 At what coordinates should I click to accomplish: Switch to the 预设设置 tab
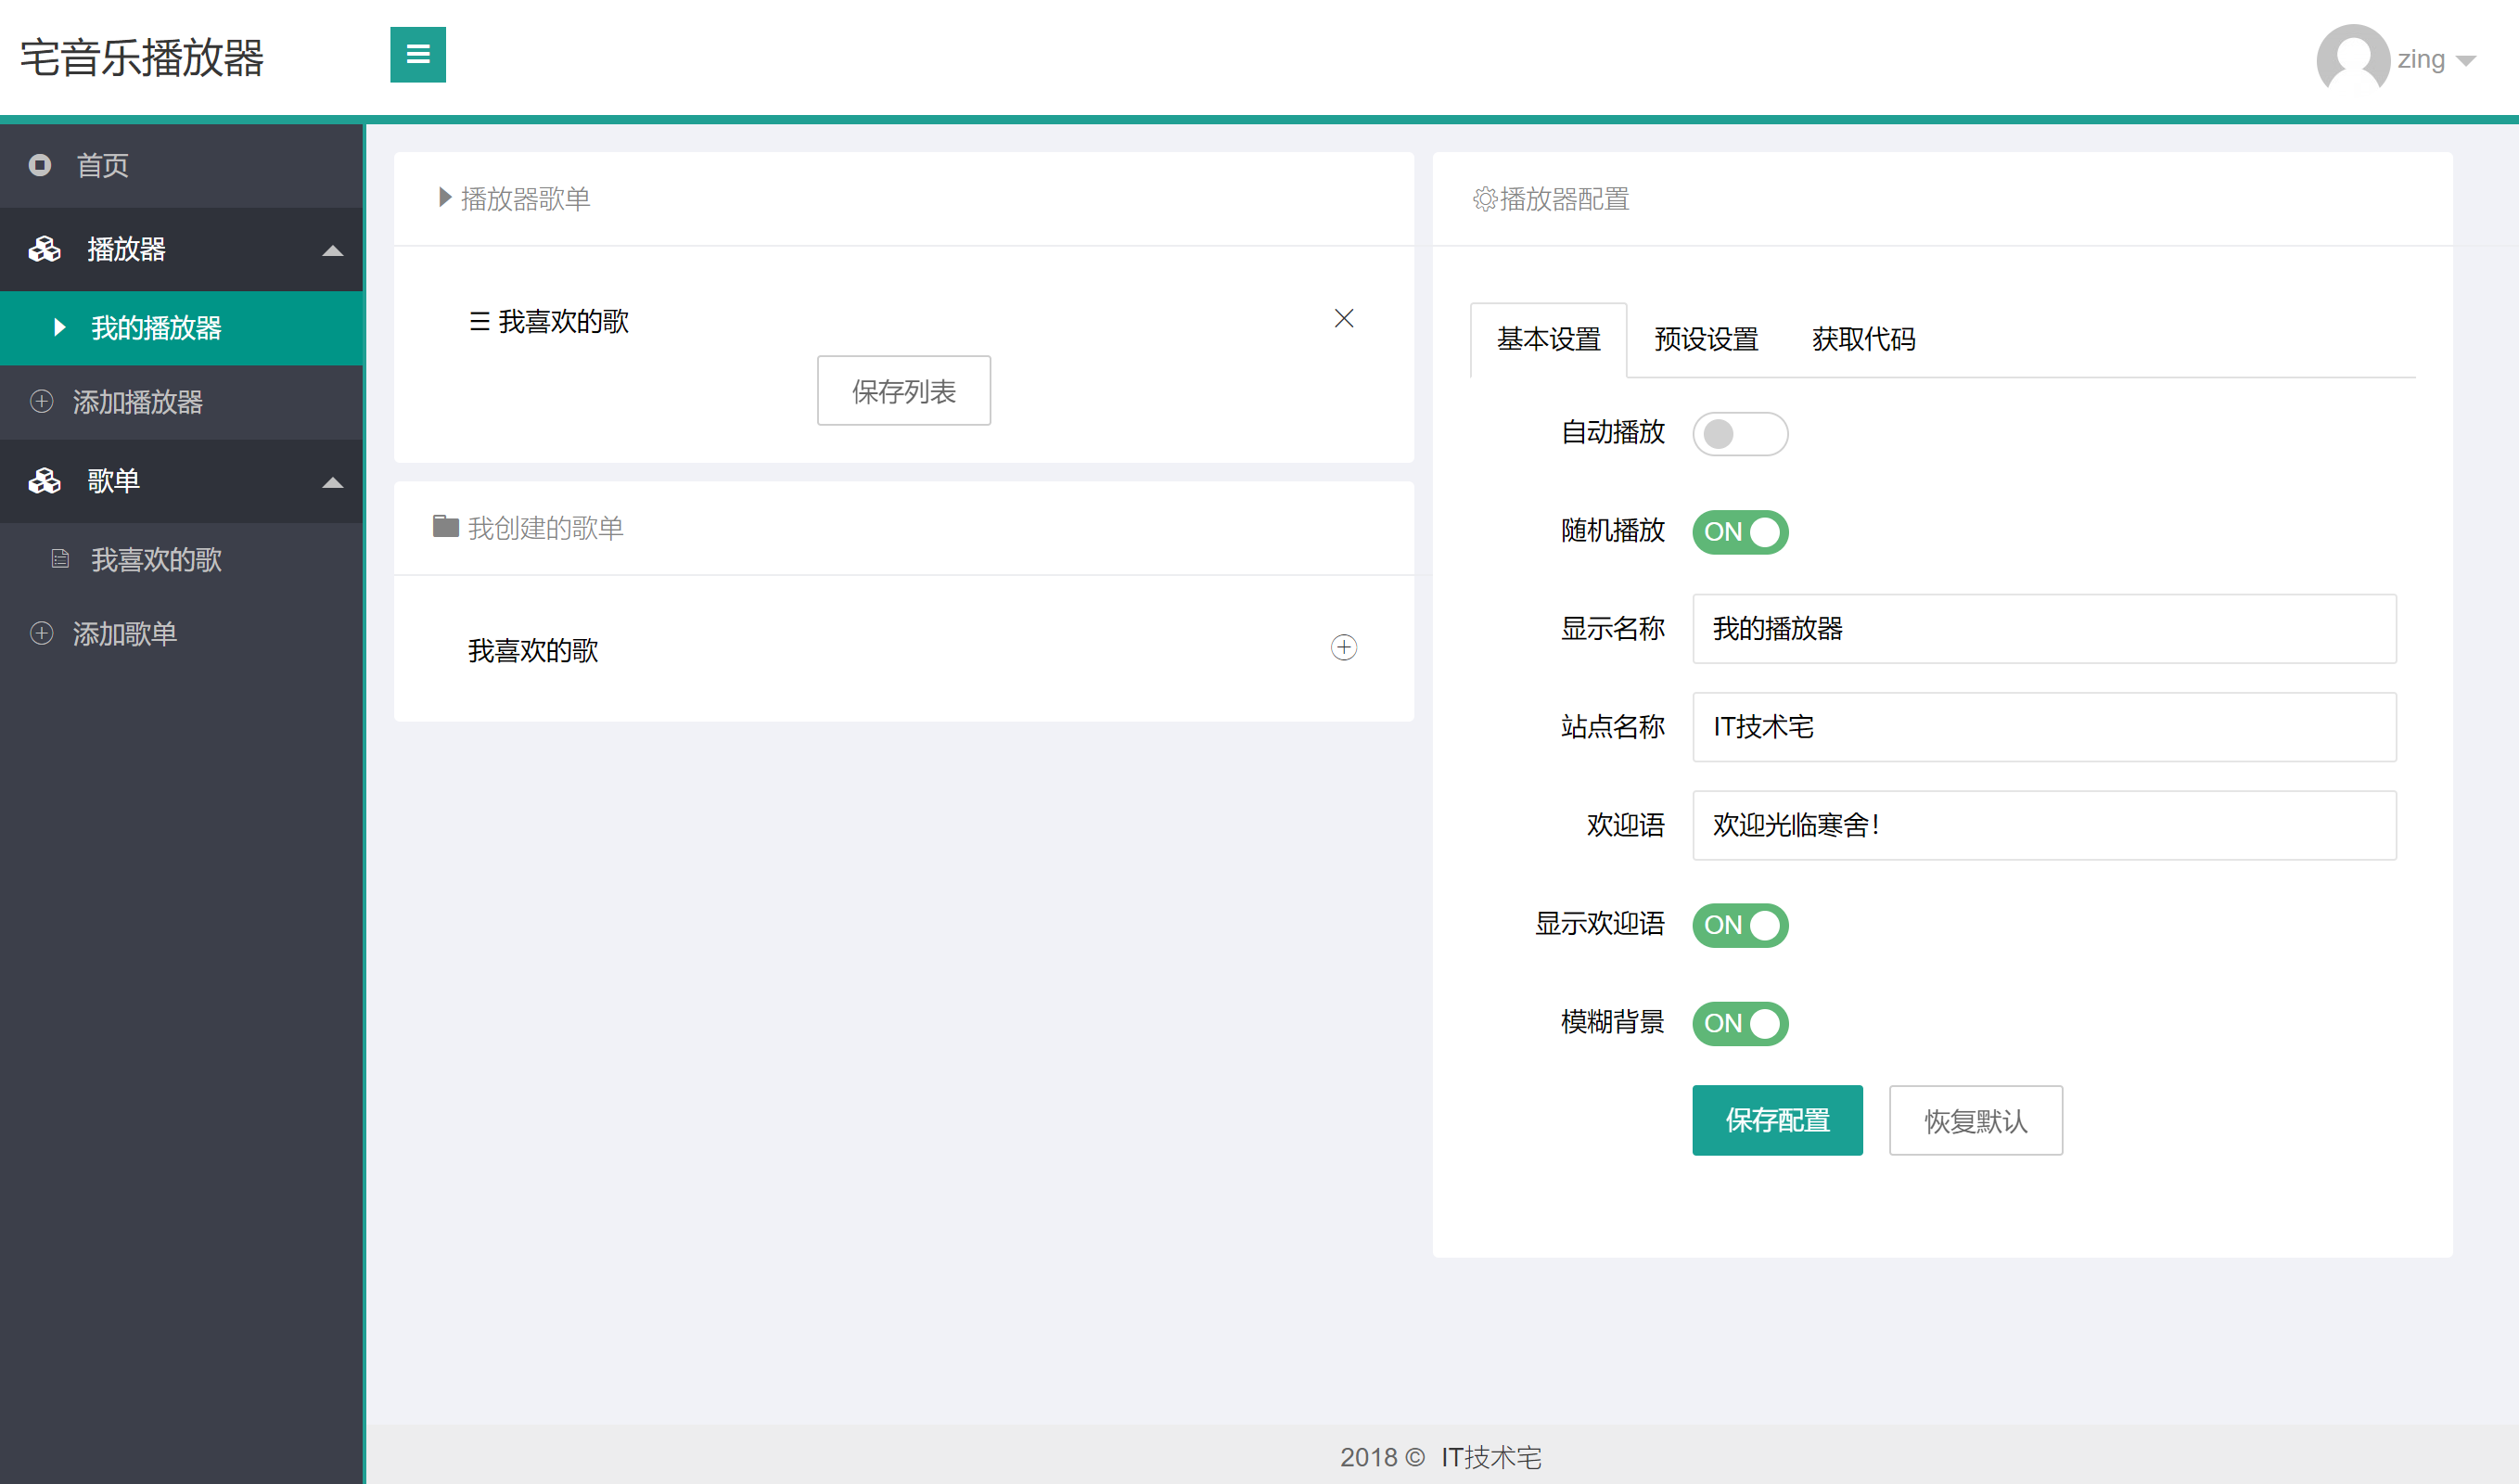click(1705, 340)
